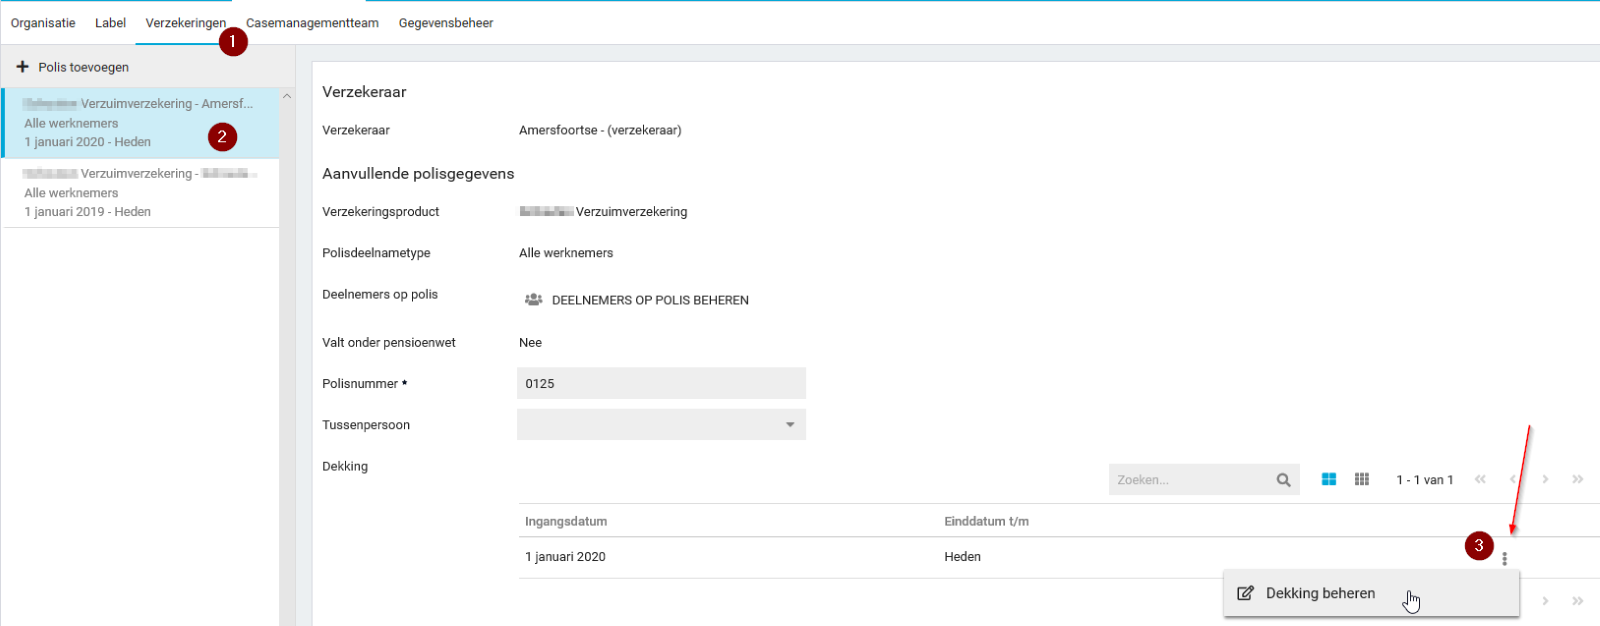
Task: Click into the Polisnummer input field
Action: coord(660,383)
